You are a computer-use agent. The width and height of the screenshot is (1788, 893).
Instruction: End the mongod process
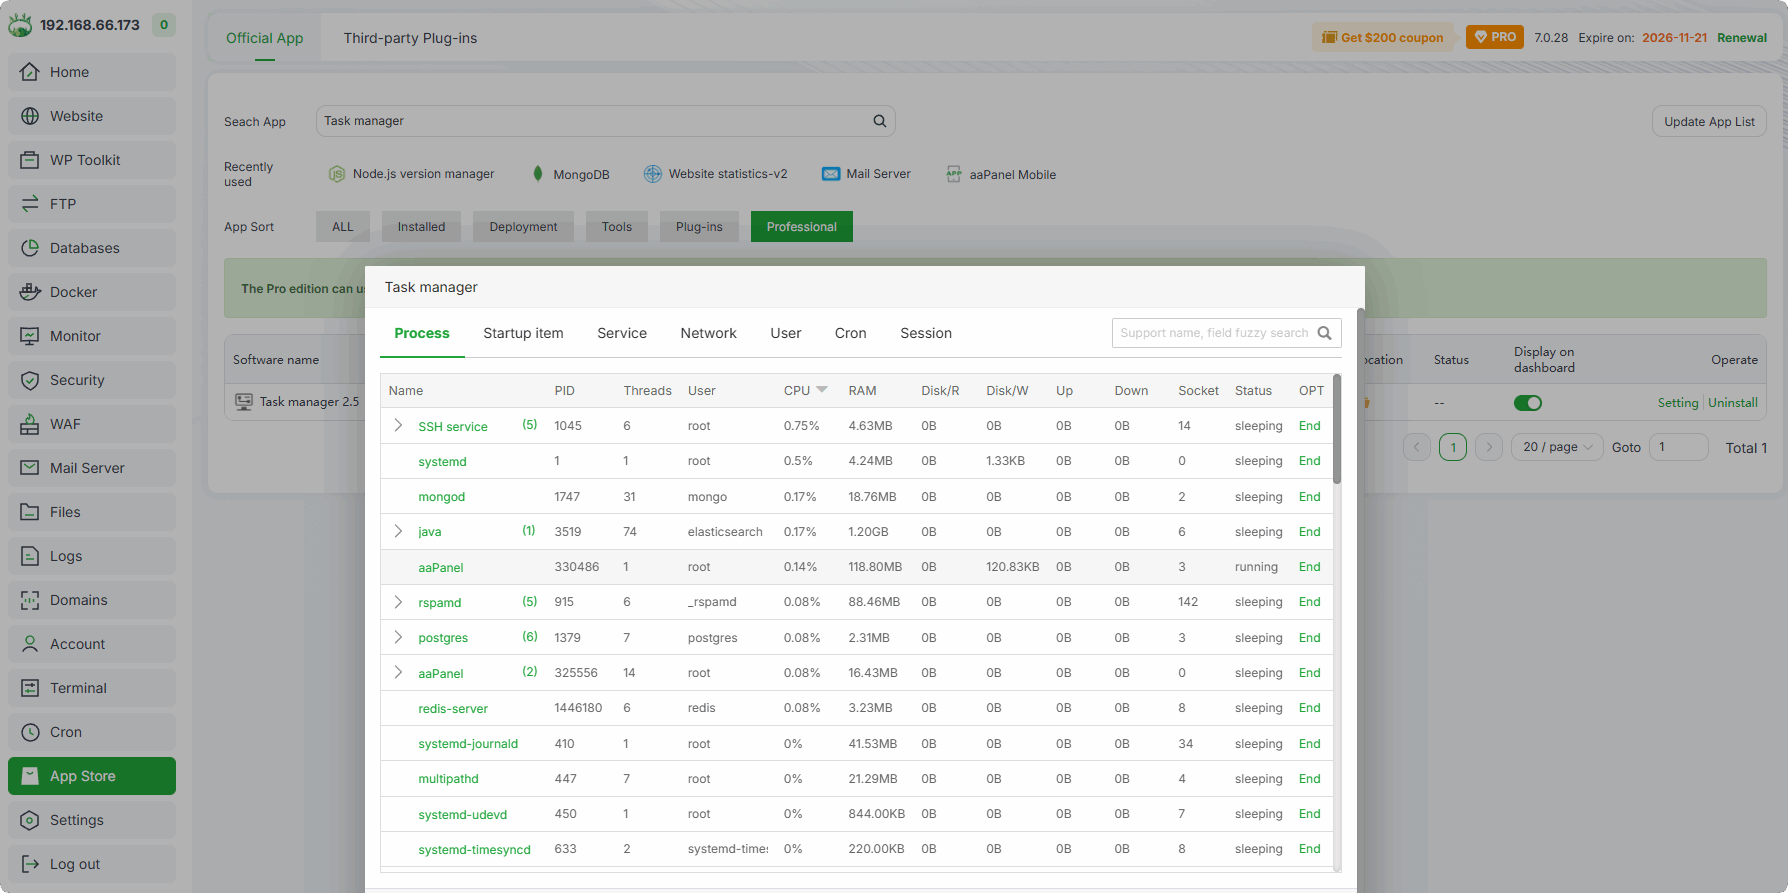tap(1309, 497)
